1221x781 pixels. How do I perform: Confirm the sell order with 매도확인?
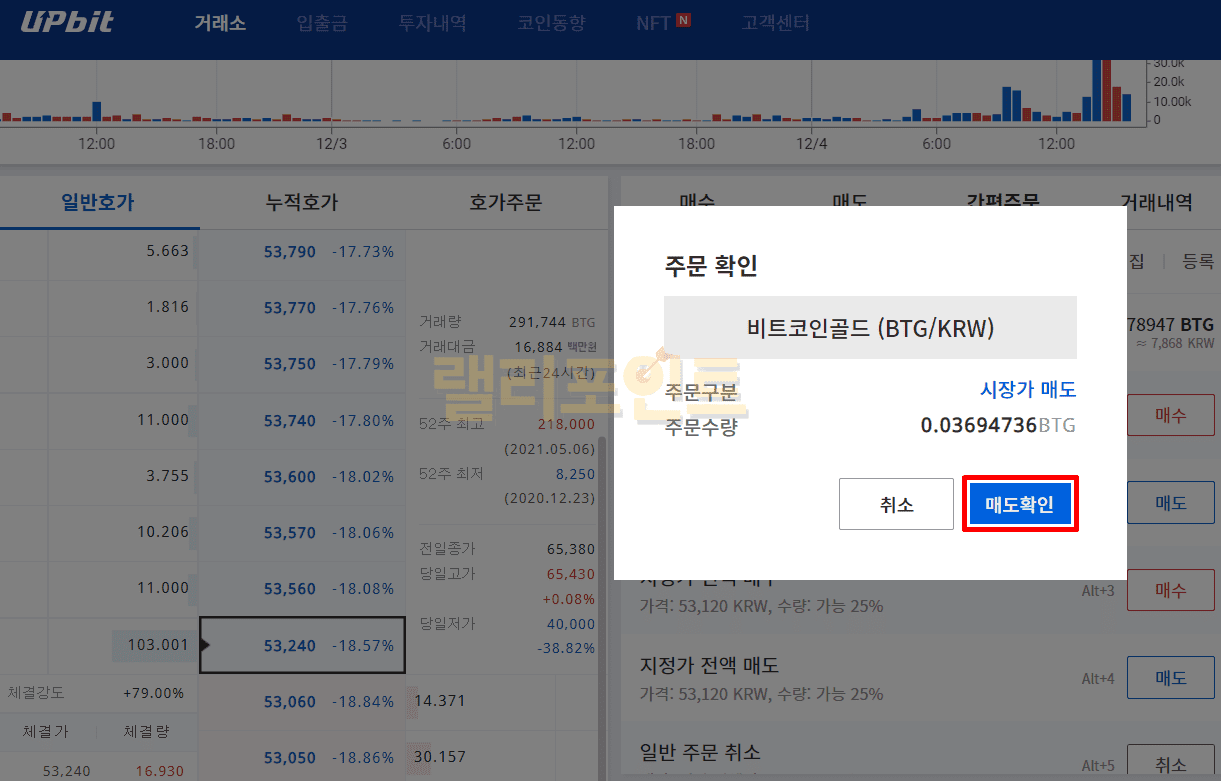1020,504
